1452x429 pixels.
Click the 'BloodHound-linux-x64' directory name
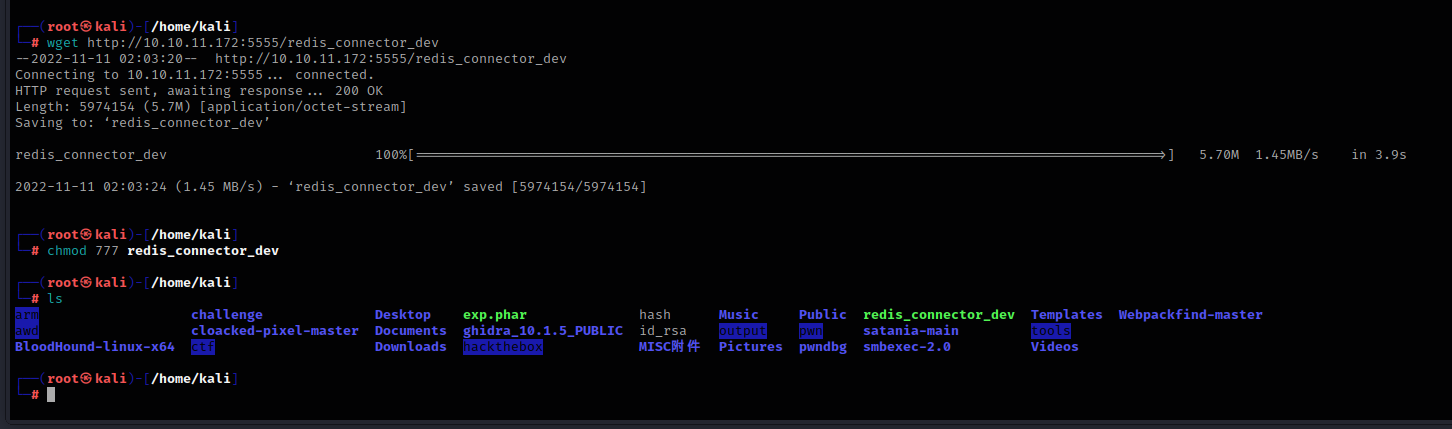[95, 347]
